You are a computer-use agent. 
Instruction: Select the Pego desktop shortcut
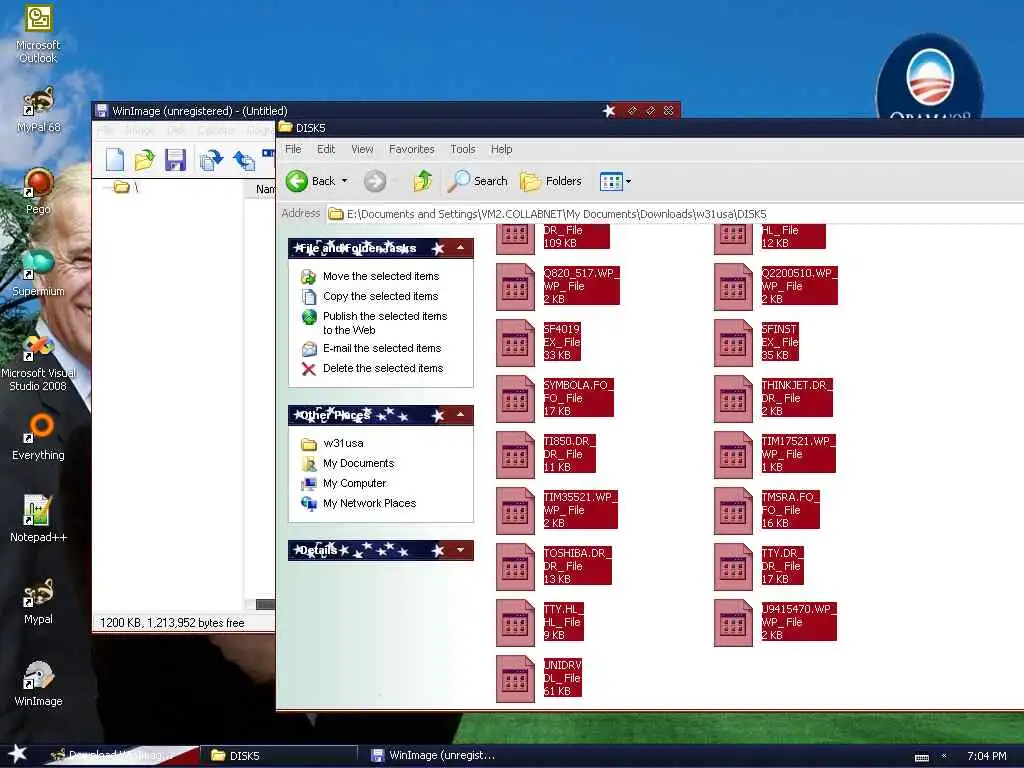click(38, 183)
